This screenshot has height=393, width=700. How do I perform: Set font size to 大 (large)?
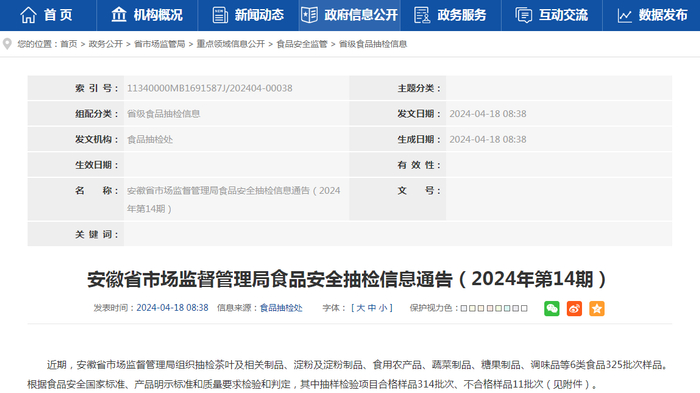tap(361, 308)
